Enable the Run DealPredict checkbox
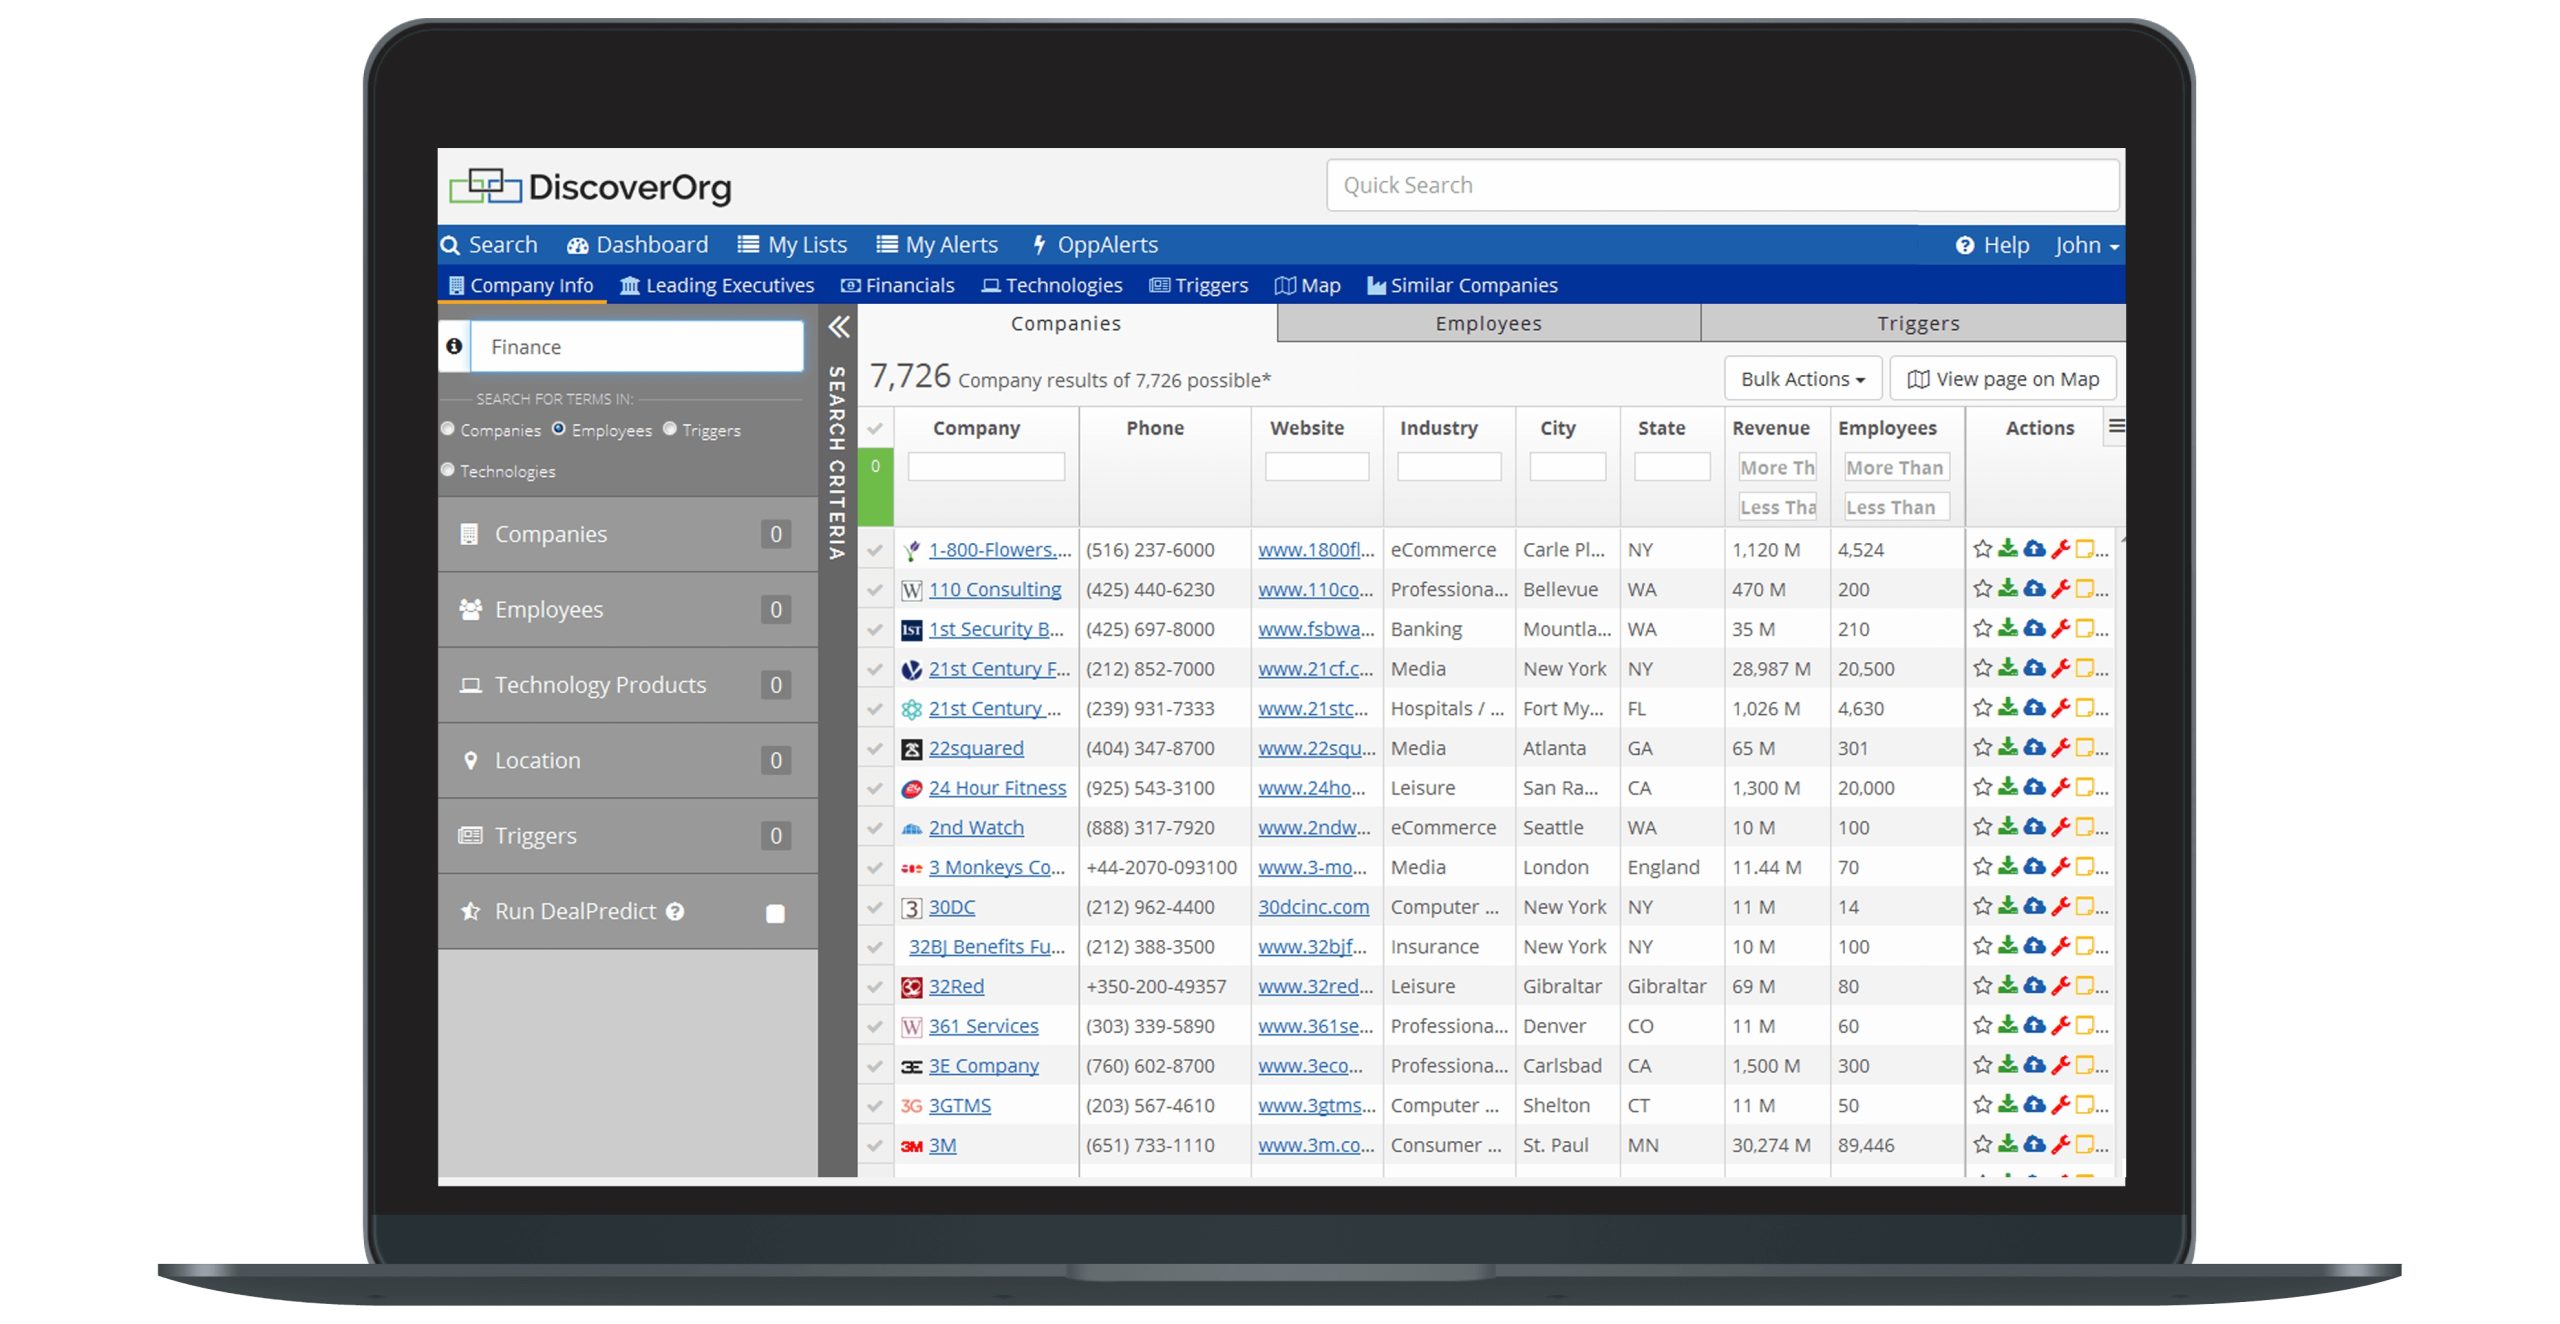This screenshot has width=2560, height=1324. click(775, 913)
